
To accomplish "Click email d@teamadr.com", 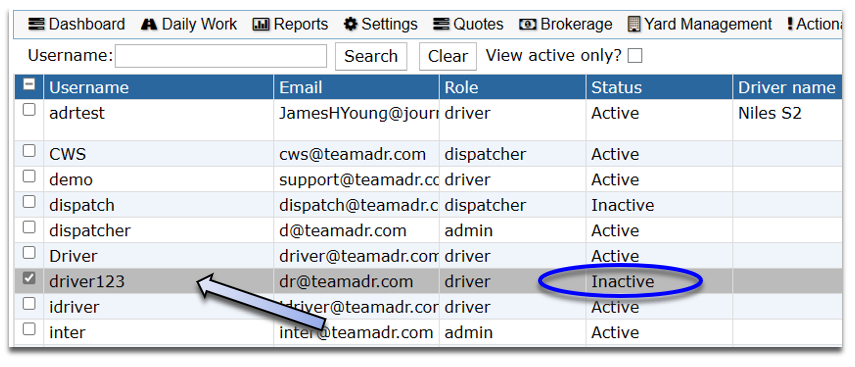I will (x=343, y=231).
